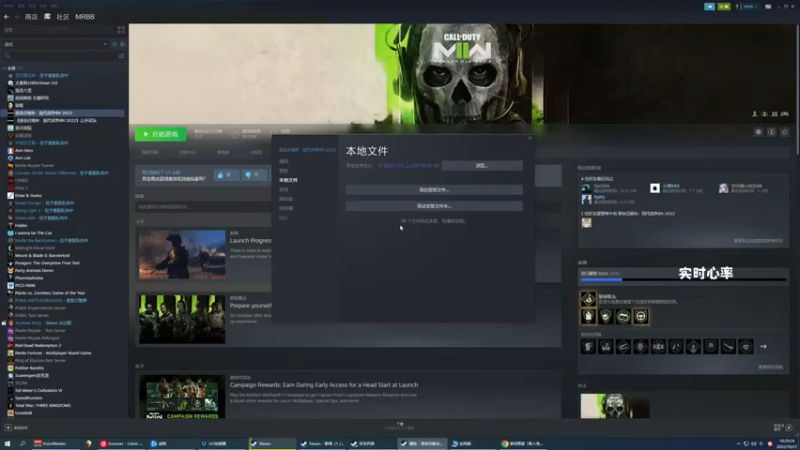Close the properties dialog with X
800x450 pixels.
[530, 138]
